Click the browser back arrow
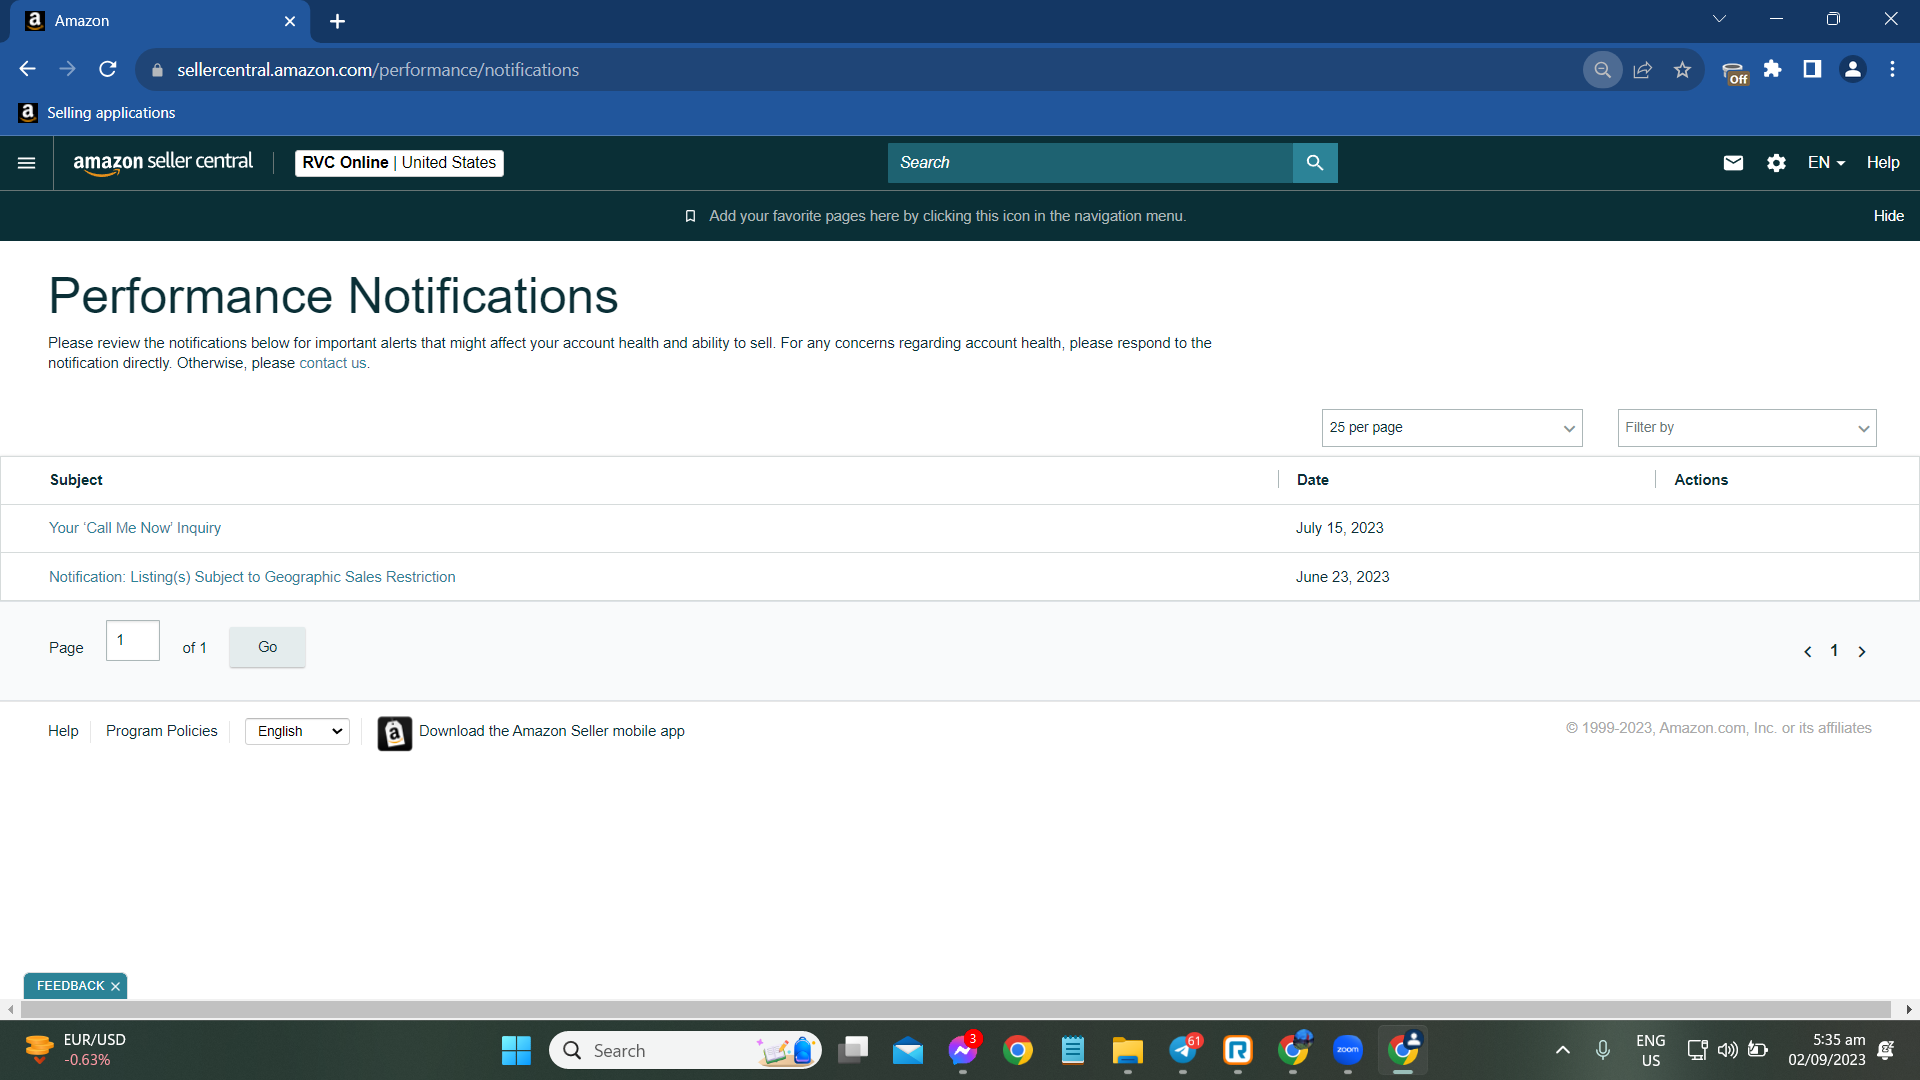 coord(27,69)
